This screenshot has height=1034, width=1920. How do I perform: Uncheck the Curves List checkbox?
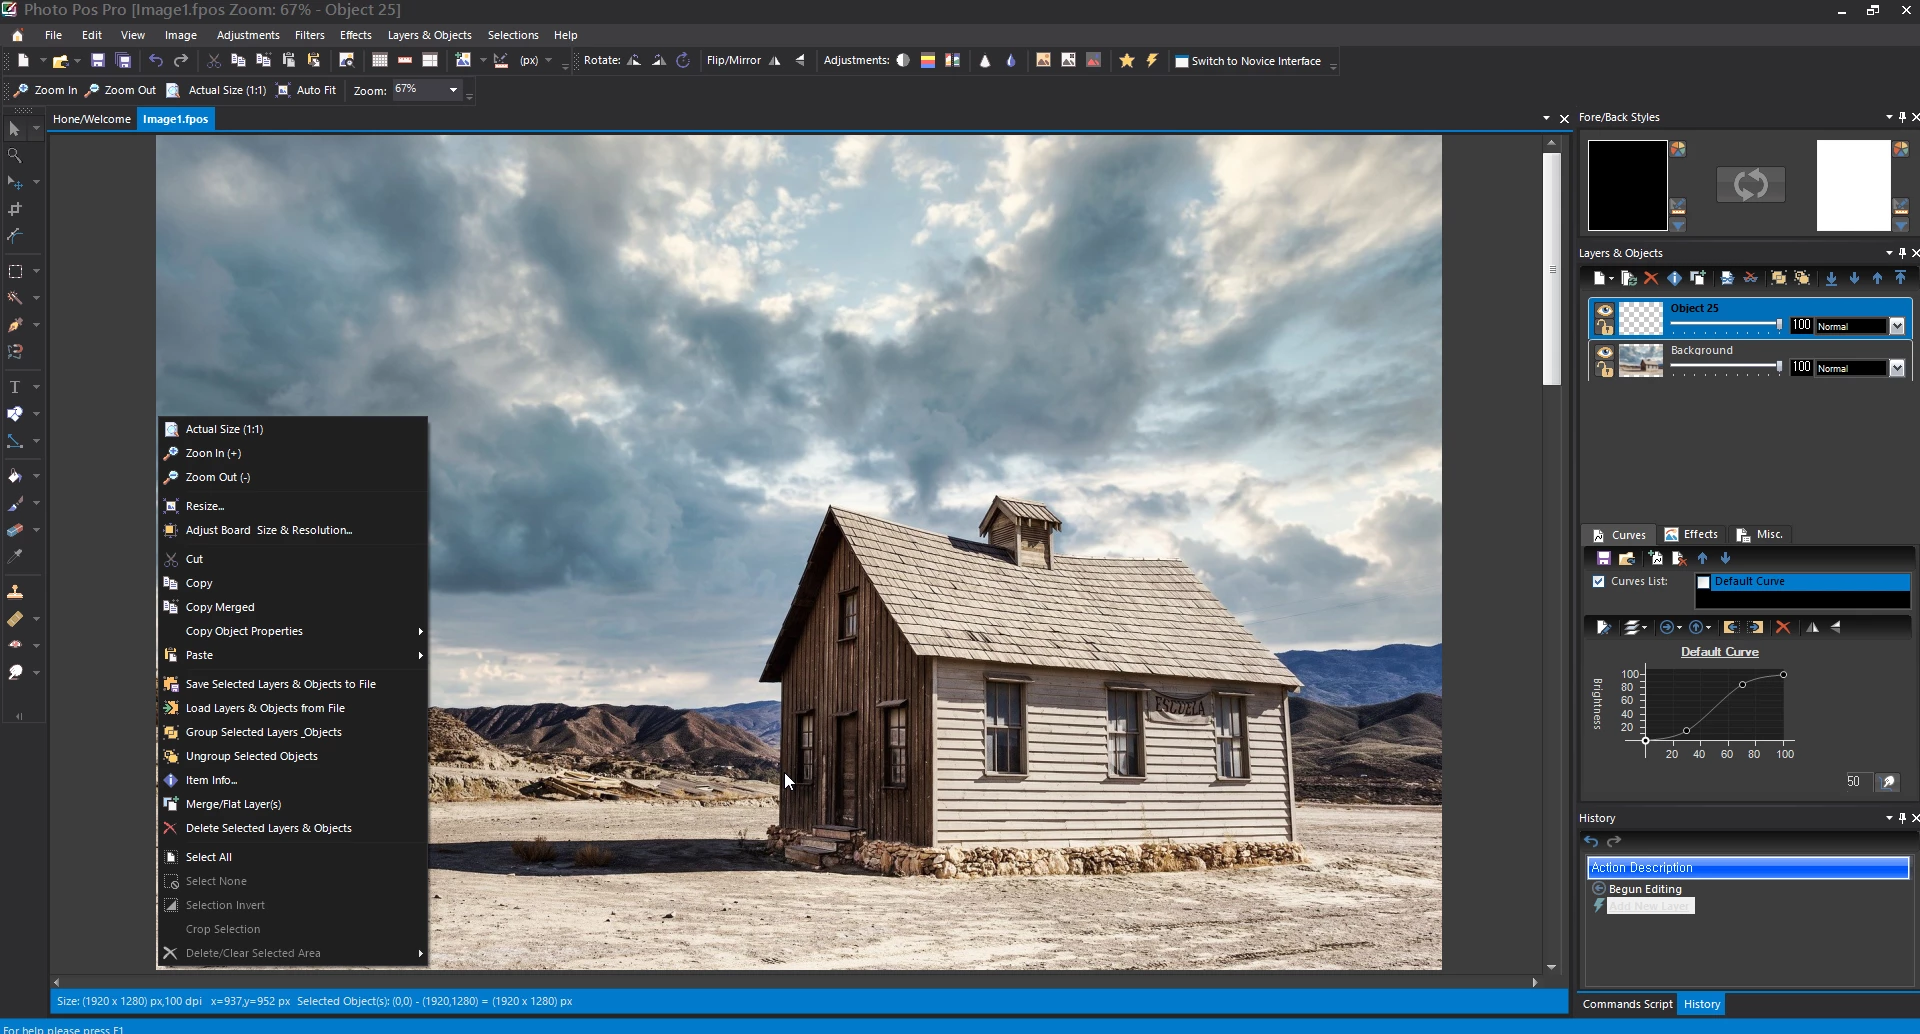click(1597, 581)
